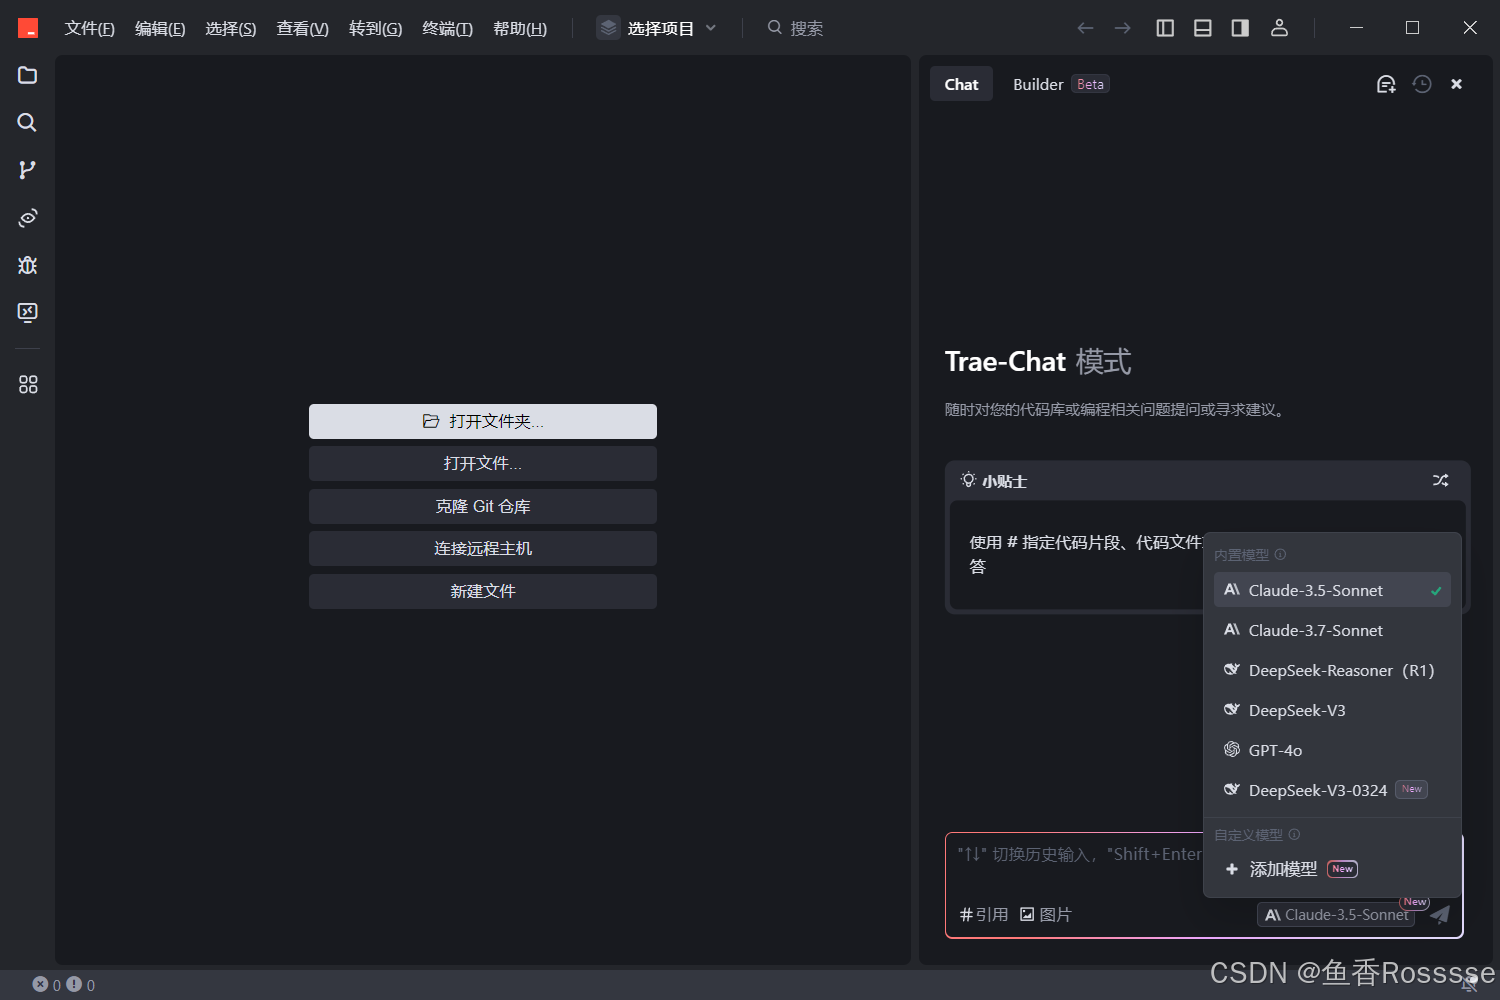
Task: Open the Source Control branch icon
Action: pyautogui.click(x=28, y=170)
